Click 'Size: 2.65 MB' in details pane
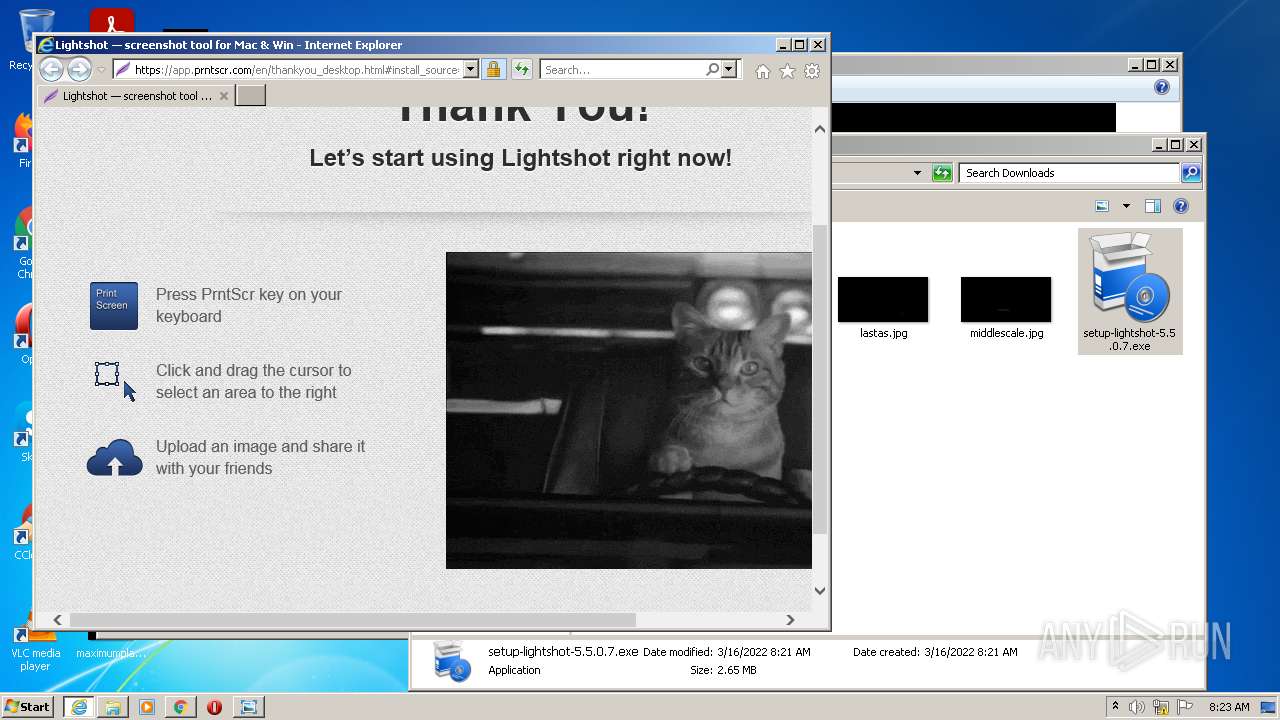Screen dimensions: 1280x720 click(x=723, y=670)
